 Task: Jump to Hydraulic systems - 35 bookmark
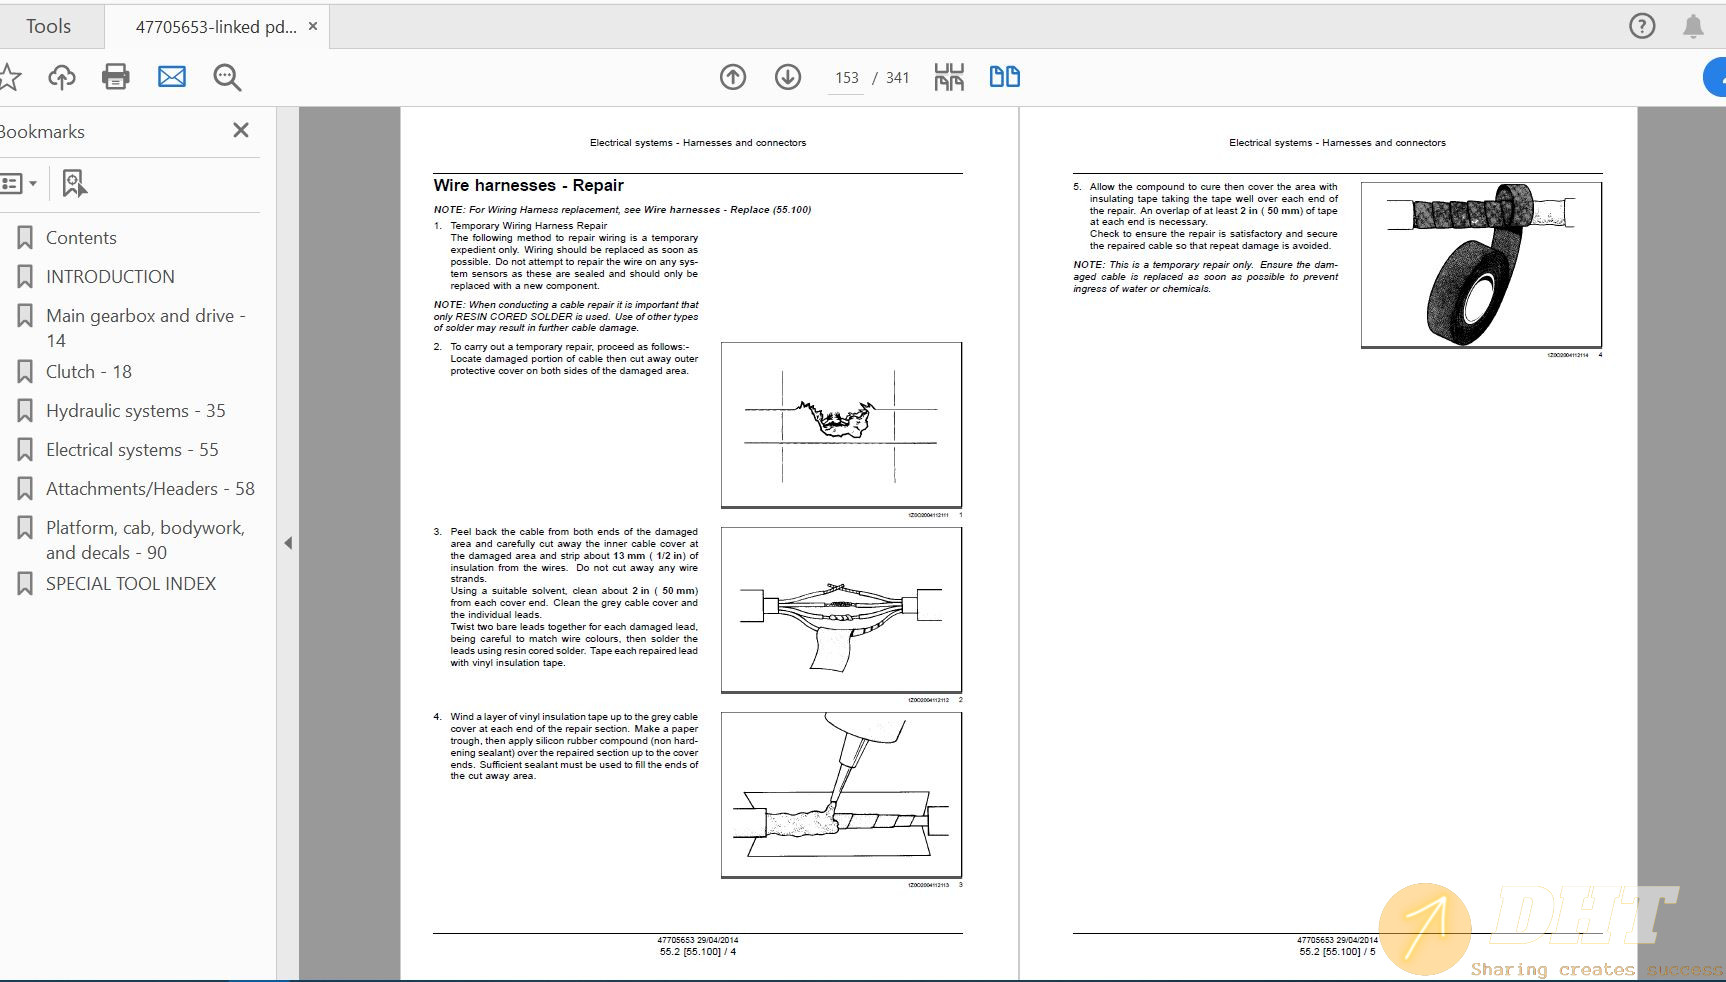click(135, 411)
